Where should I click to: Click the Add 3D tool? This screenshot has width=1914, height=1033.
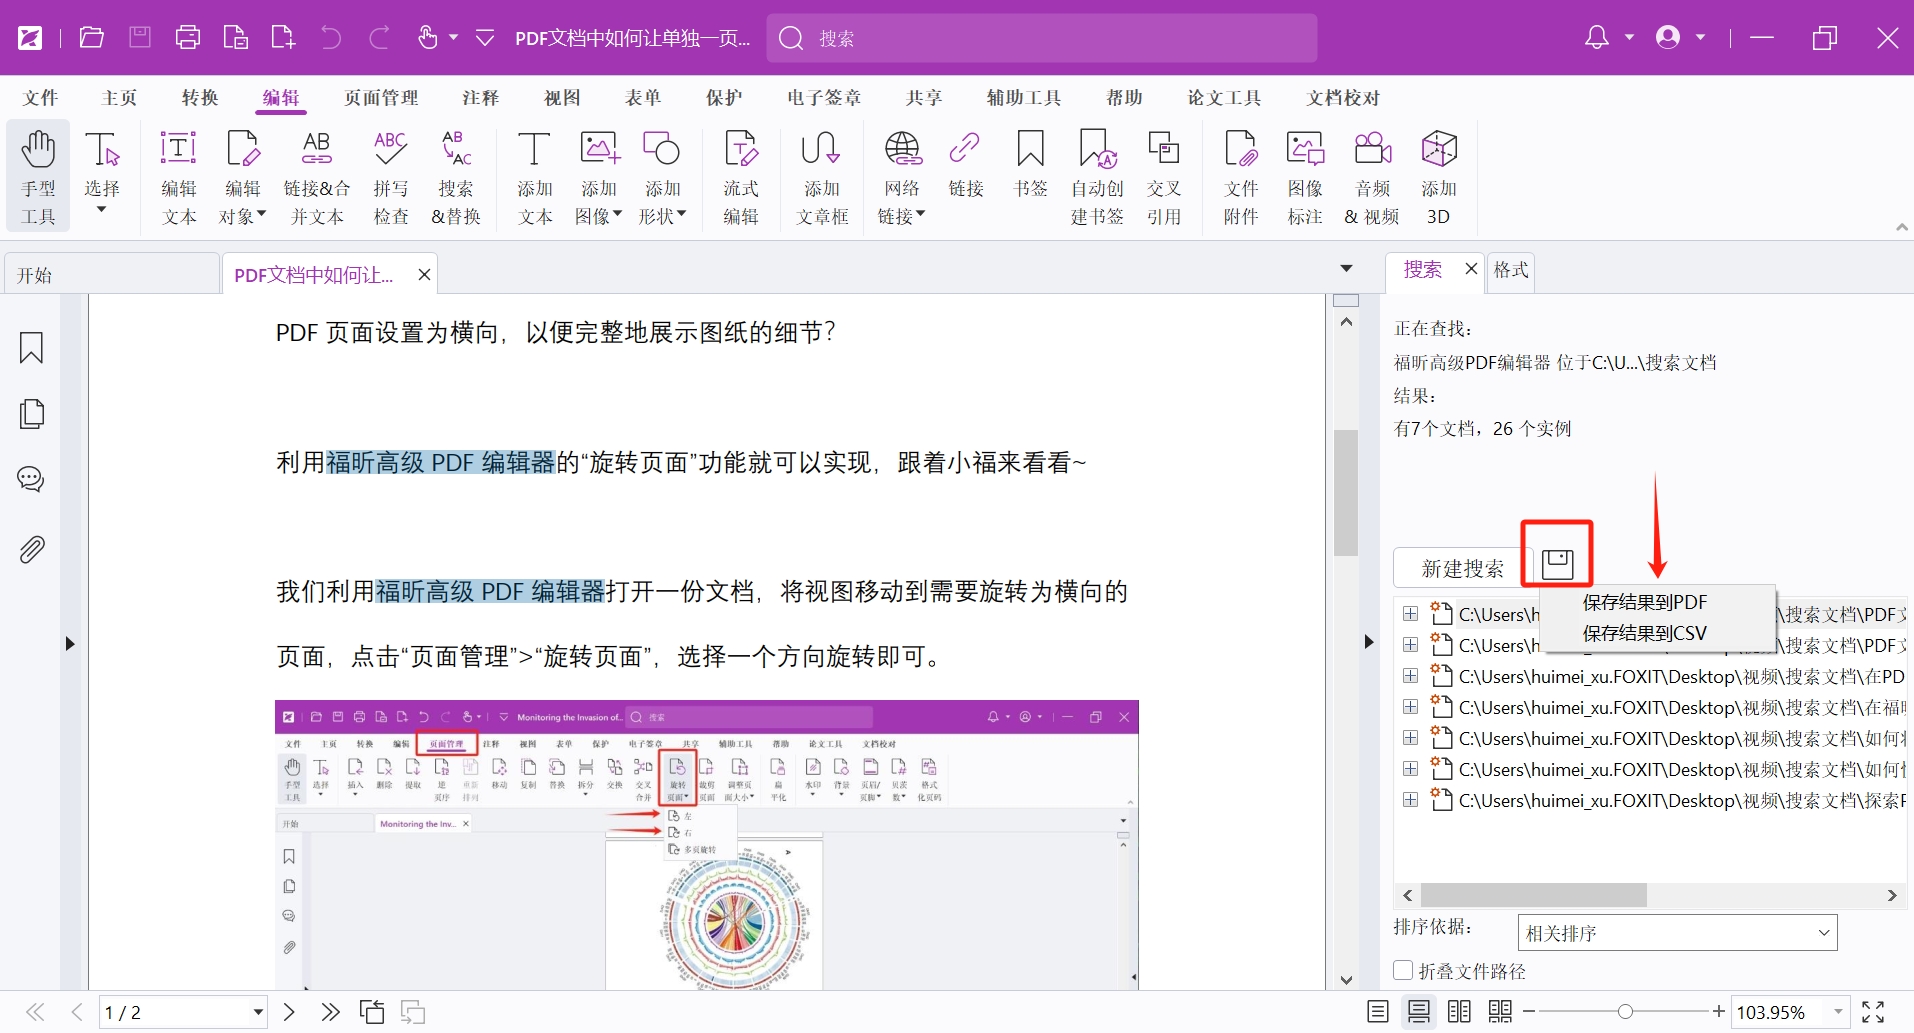coord(1439,177)
